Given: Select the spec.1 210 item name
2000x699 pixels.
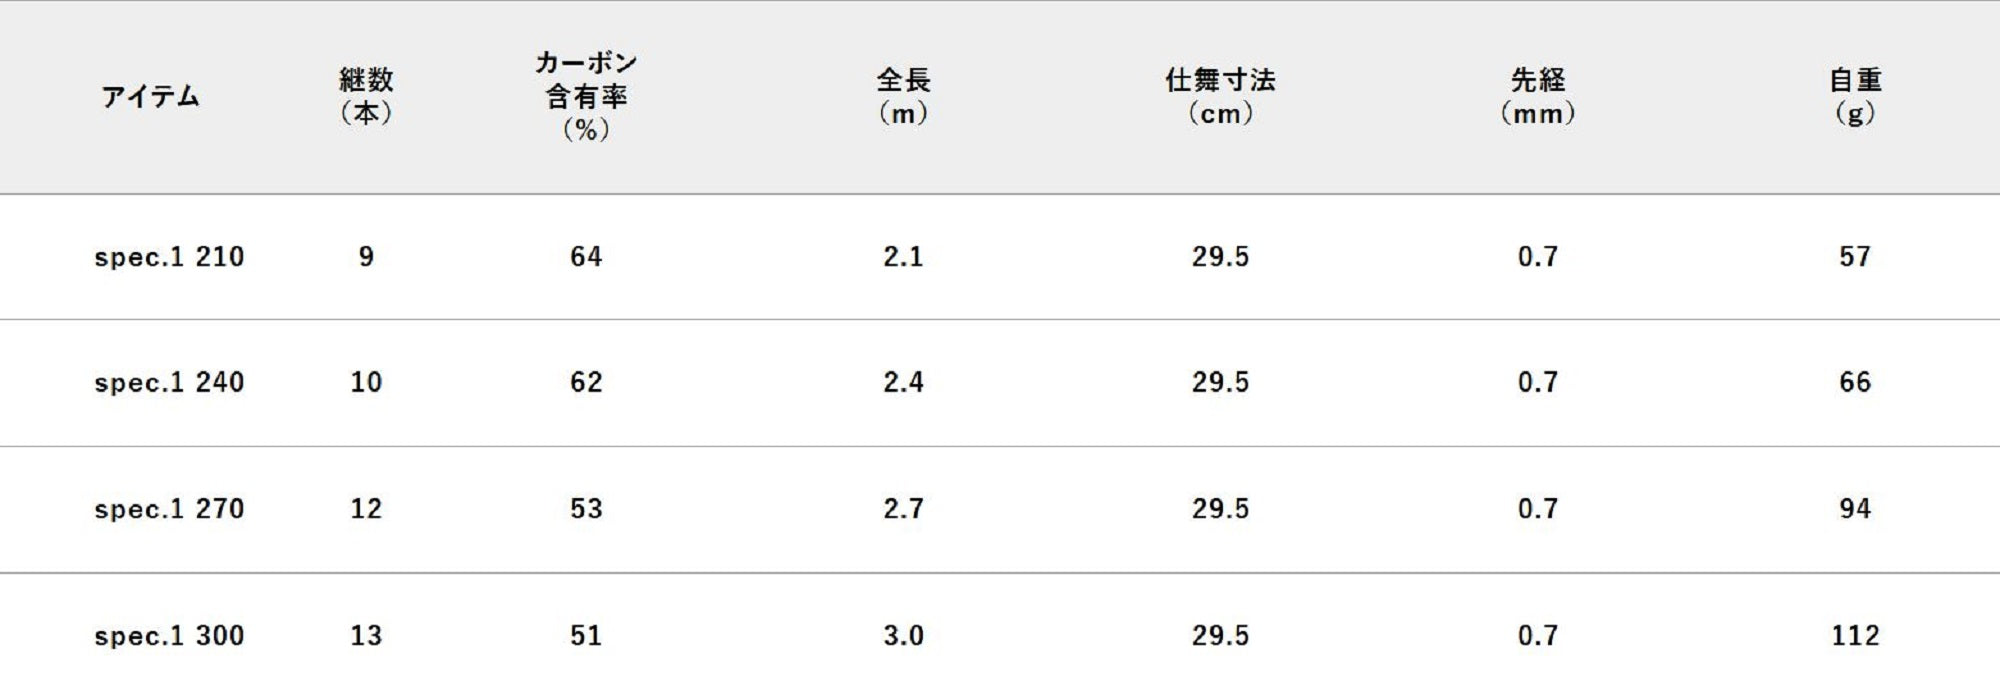Looking at the screenshot, I should [169, 257].
